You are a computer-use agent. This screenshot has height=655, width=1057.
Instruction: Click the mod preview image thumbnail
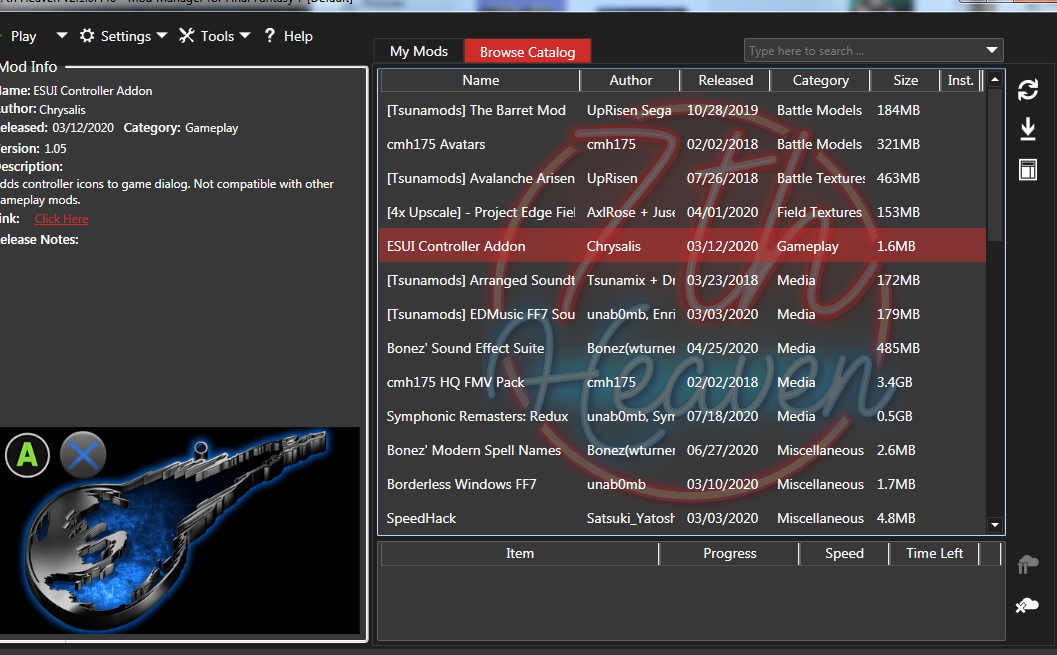(x=179, y=530)
